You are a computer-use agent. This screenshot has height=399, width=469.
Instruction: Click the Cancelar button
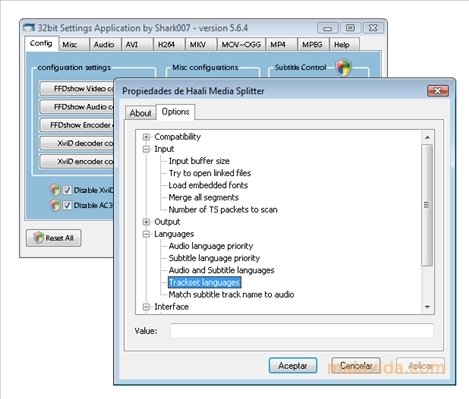coord(356,366)
